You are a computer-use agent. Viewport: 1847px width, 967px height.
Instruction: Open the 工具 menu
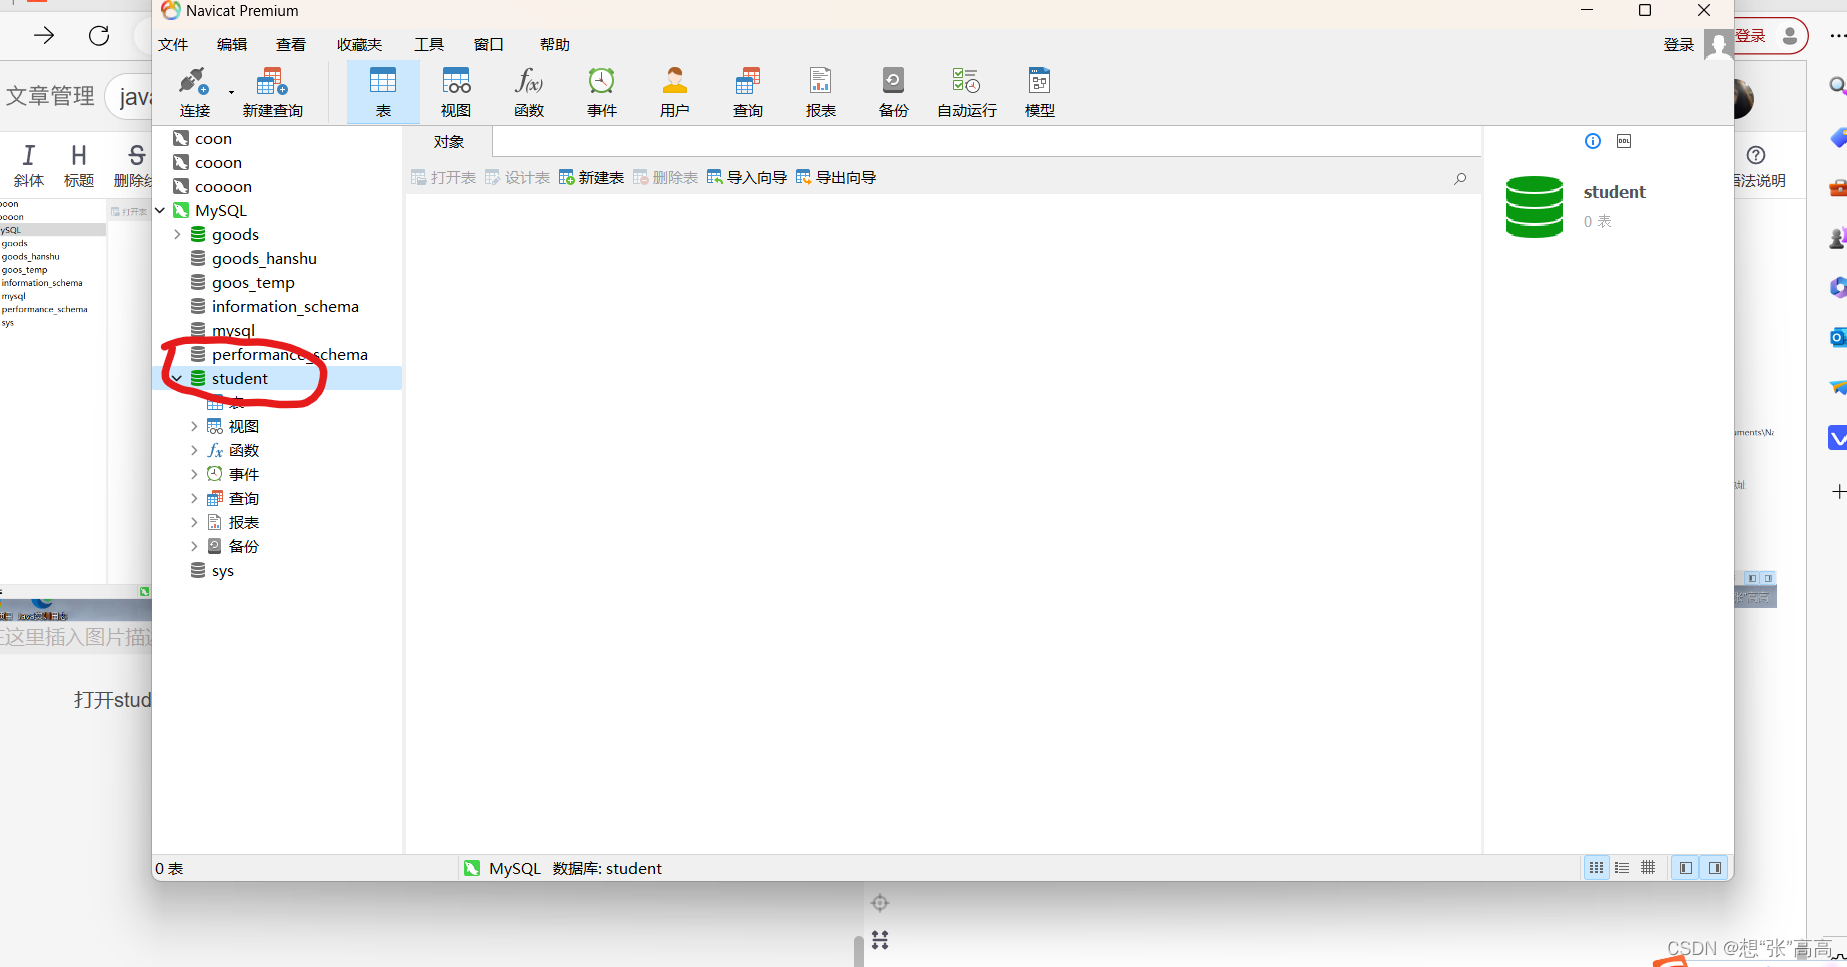429,45
